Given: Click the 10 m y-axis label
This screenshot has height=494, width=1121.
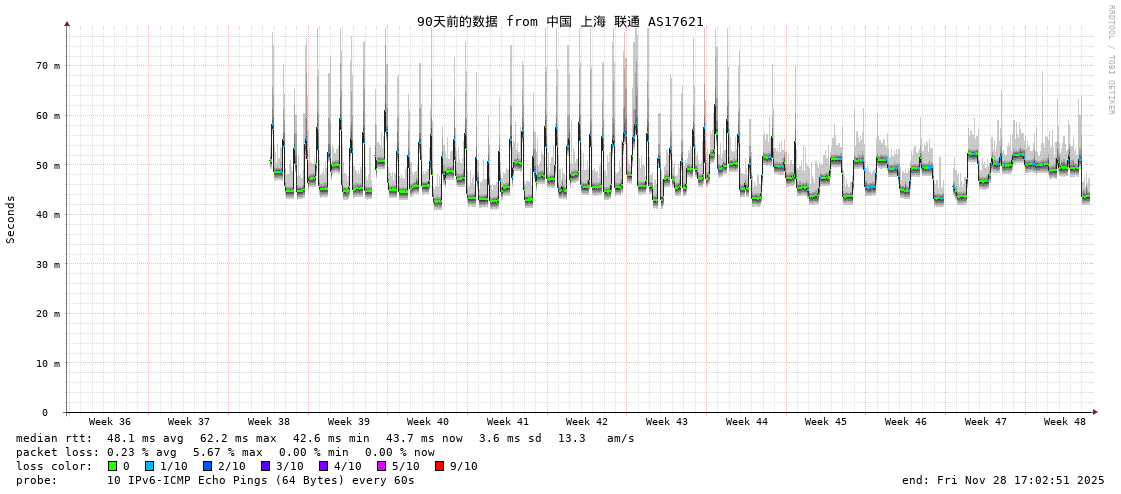Looking at the screenshot, I should 48,363.
